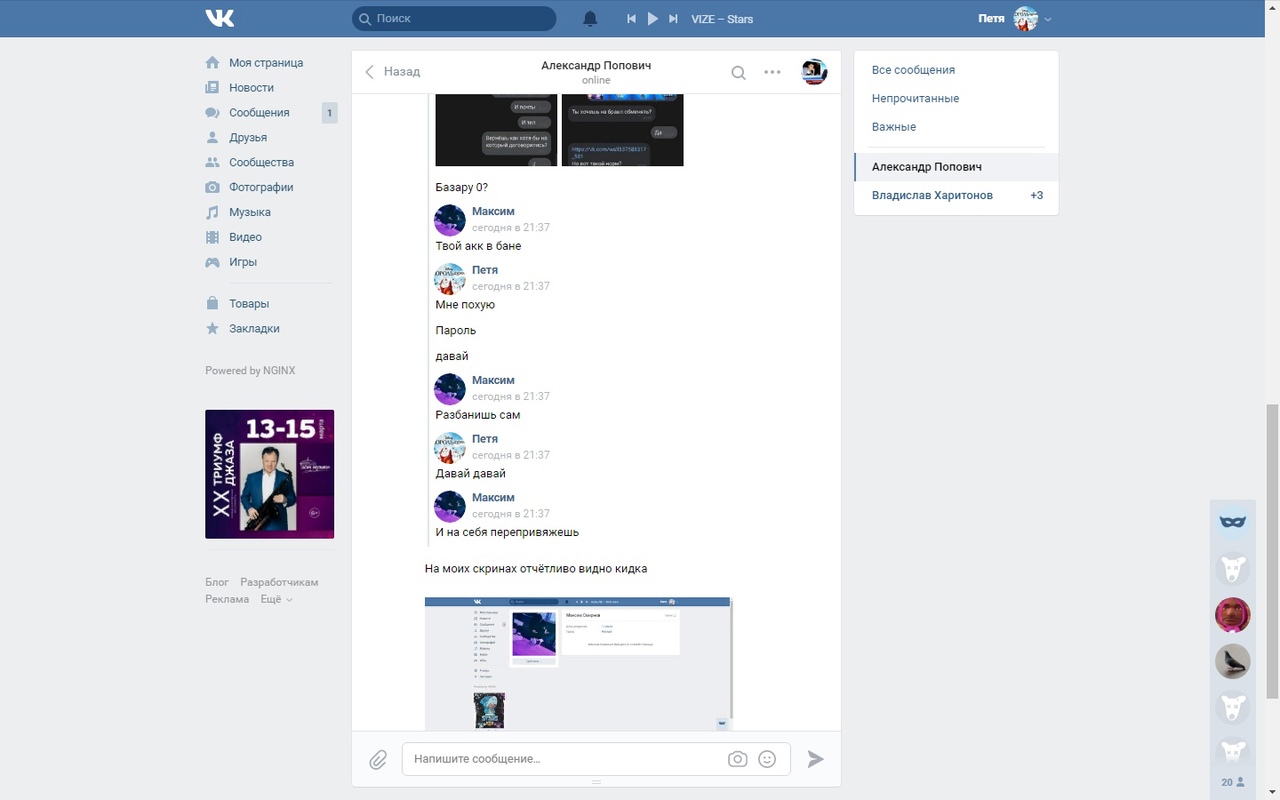Go back with Назад link

393,72
